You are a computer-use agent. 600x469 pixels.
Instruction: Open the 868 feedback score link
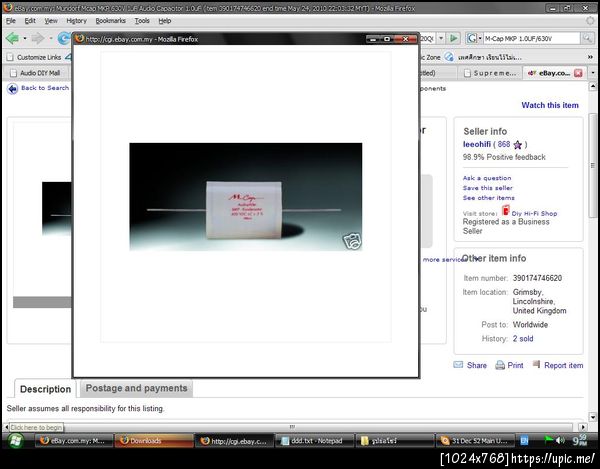[504, 144]
